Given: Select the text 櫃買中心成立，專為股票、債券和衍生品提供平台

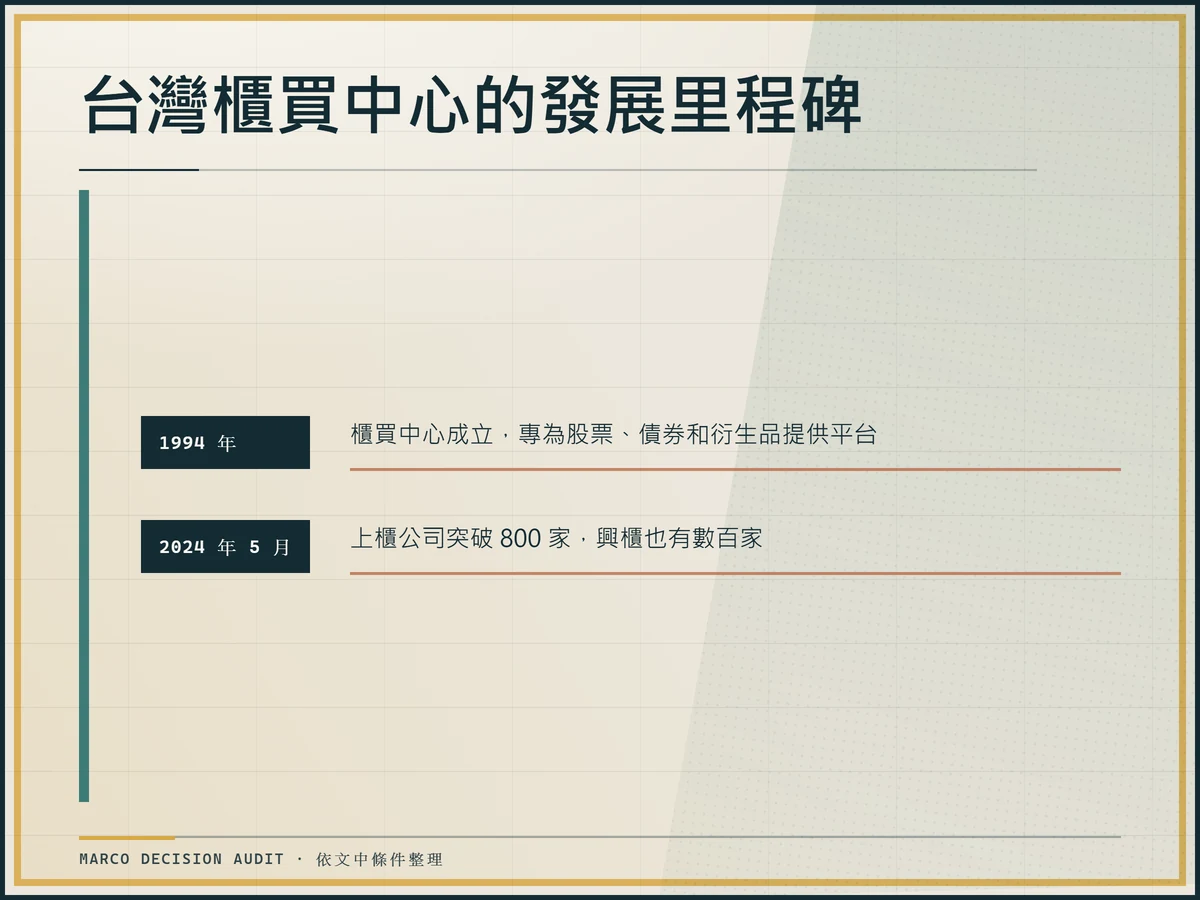Looking at the screenshot, I should pyautogui.click(x=613, y=435).
